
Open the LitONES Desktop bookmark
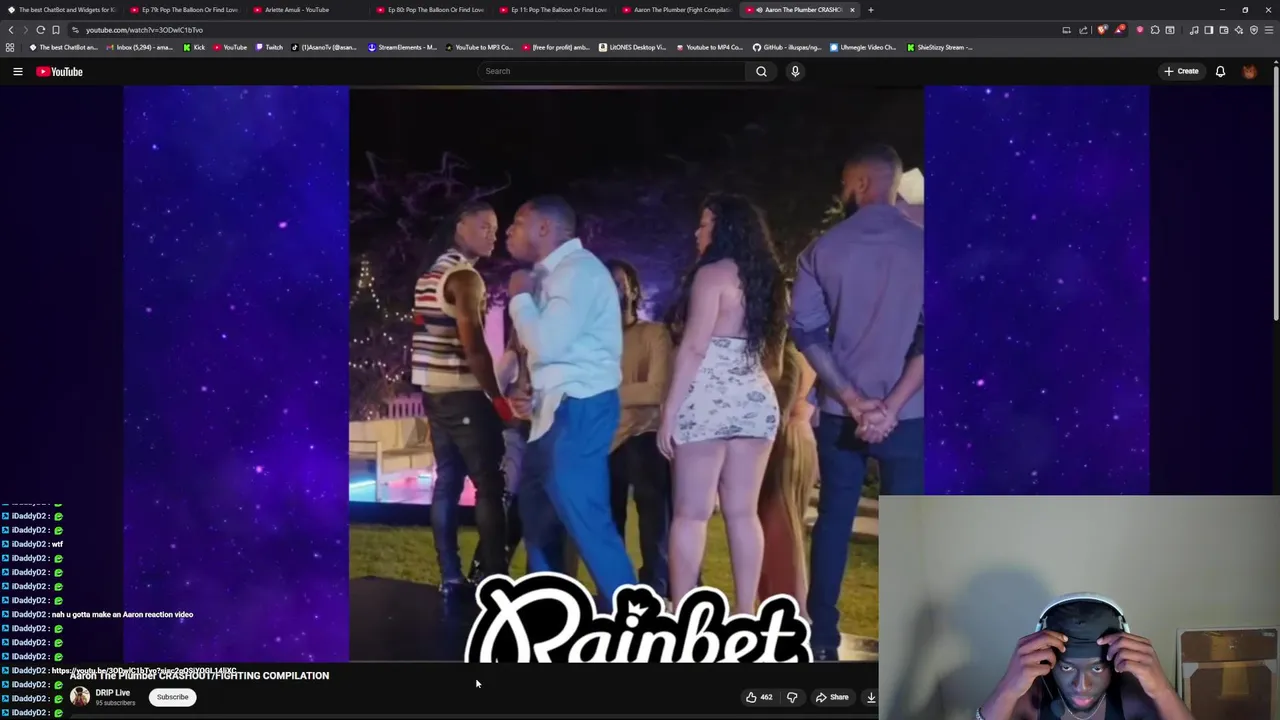coord(633,47)
